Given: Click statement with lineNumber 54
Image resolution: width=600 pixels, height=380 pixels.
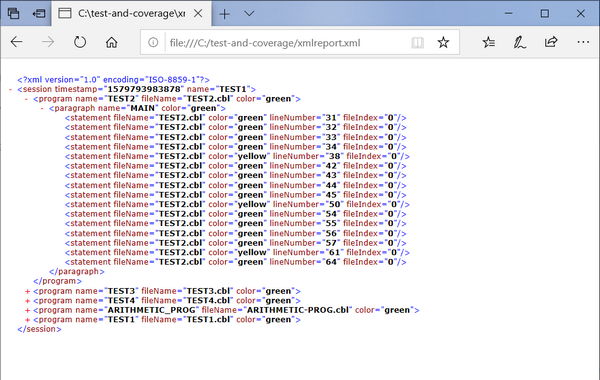Looking at the screenshot, I should tap(235, 214).
